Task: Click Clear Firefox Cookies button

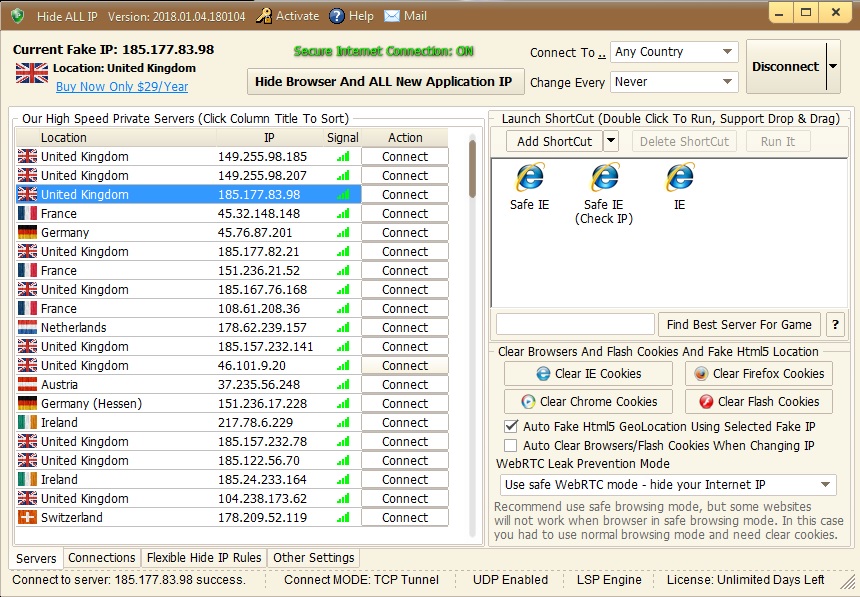Action: point(759,374)
